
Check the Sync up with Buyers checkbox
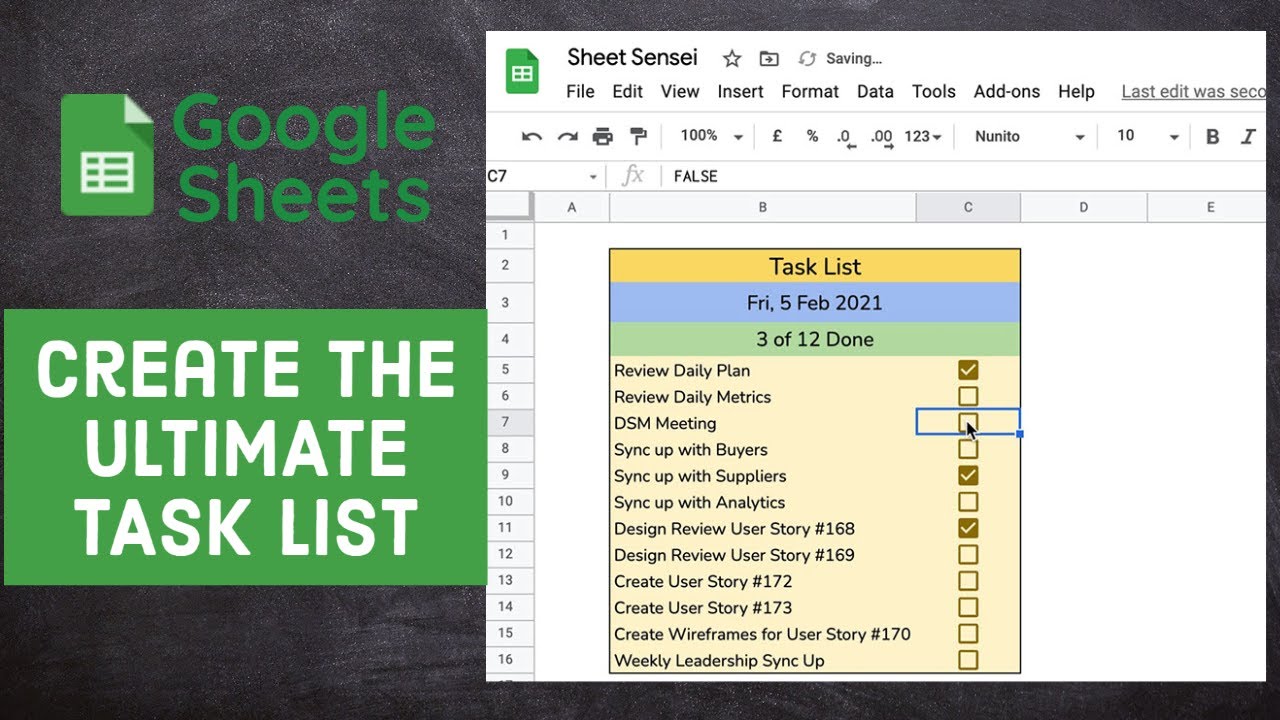968,449
